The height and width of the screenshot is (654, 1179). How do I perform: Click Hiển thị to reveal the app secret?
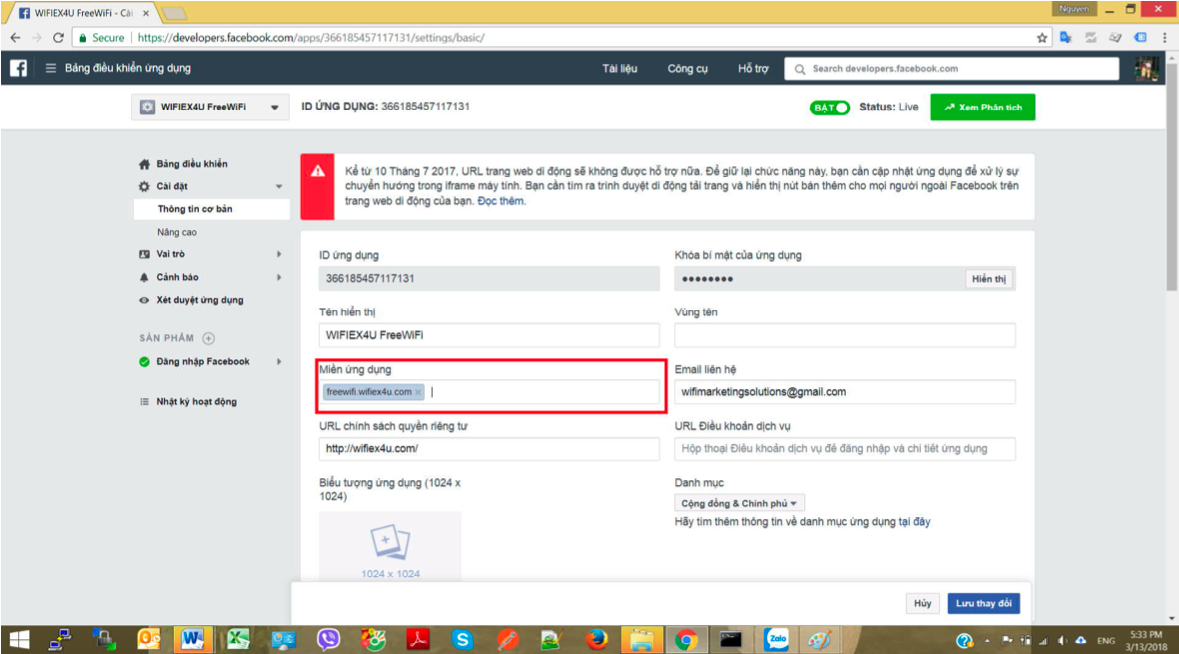click(988, 279)
